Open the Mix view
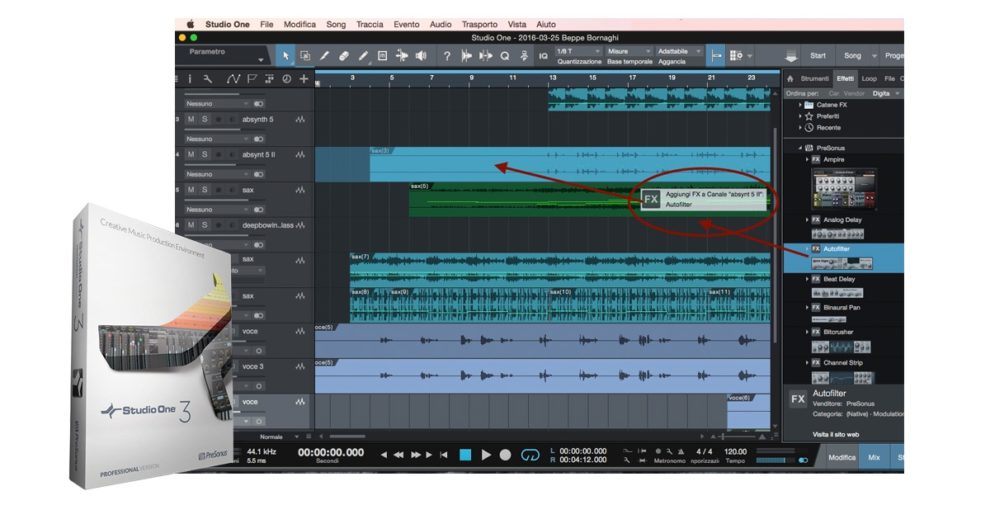Viewport: 990px width, 519px height. point(873,457)
